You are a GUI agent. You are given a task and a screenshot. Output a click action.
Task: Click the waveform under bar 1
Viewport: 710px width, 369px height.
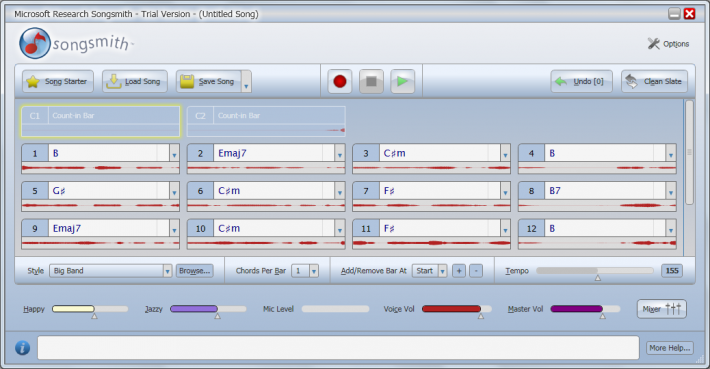click(101, 168)
